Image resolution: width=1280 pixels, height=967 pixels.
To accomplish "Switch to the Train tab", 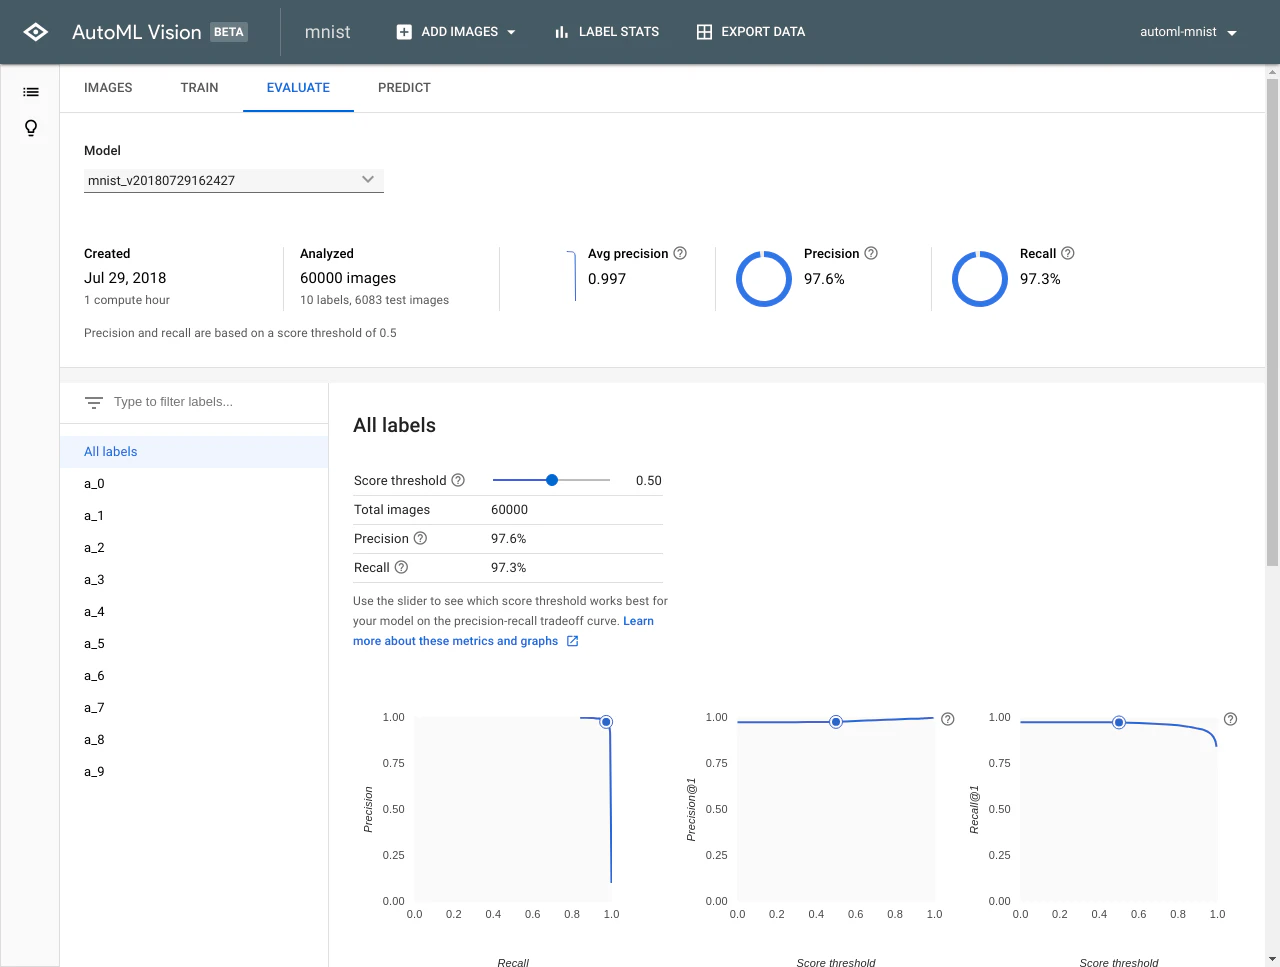I will [199, 88].
